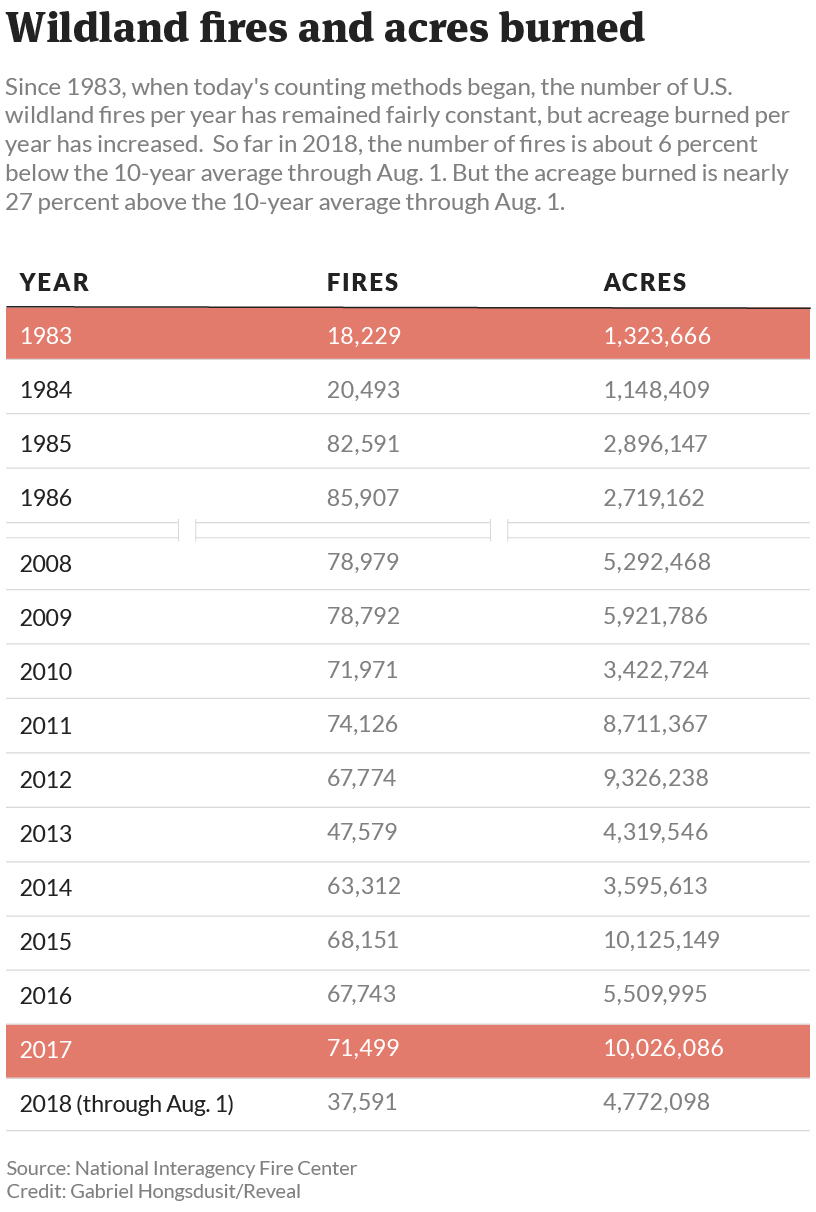Click the National Interagency Fire Center source line
816x1212 pixels.
[x=182, y=1168]
